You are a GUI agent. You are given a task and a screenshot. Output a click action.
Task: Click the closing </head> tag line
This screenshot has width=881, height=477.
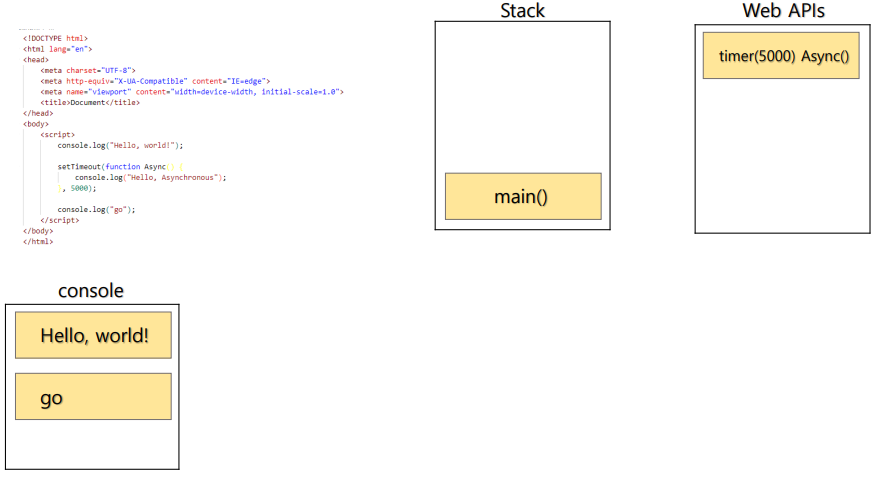38,113
